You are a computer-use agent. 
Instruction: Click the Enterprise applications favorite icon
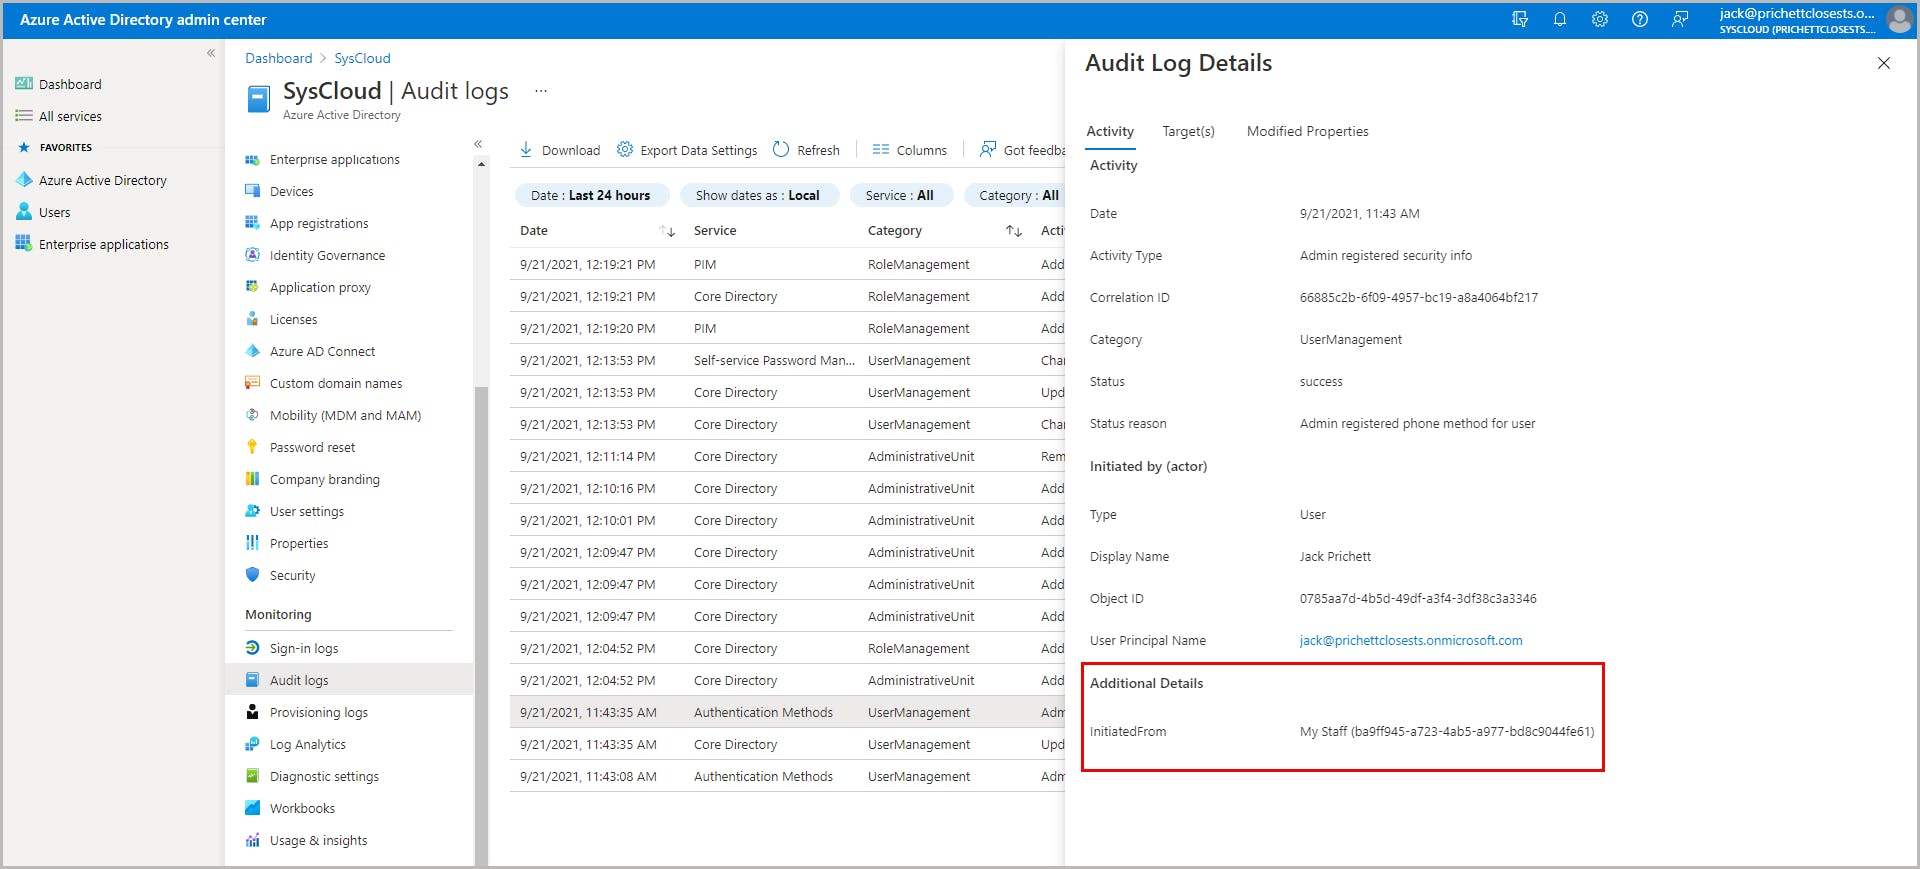[x=24, y=244]
